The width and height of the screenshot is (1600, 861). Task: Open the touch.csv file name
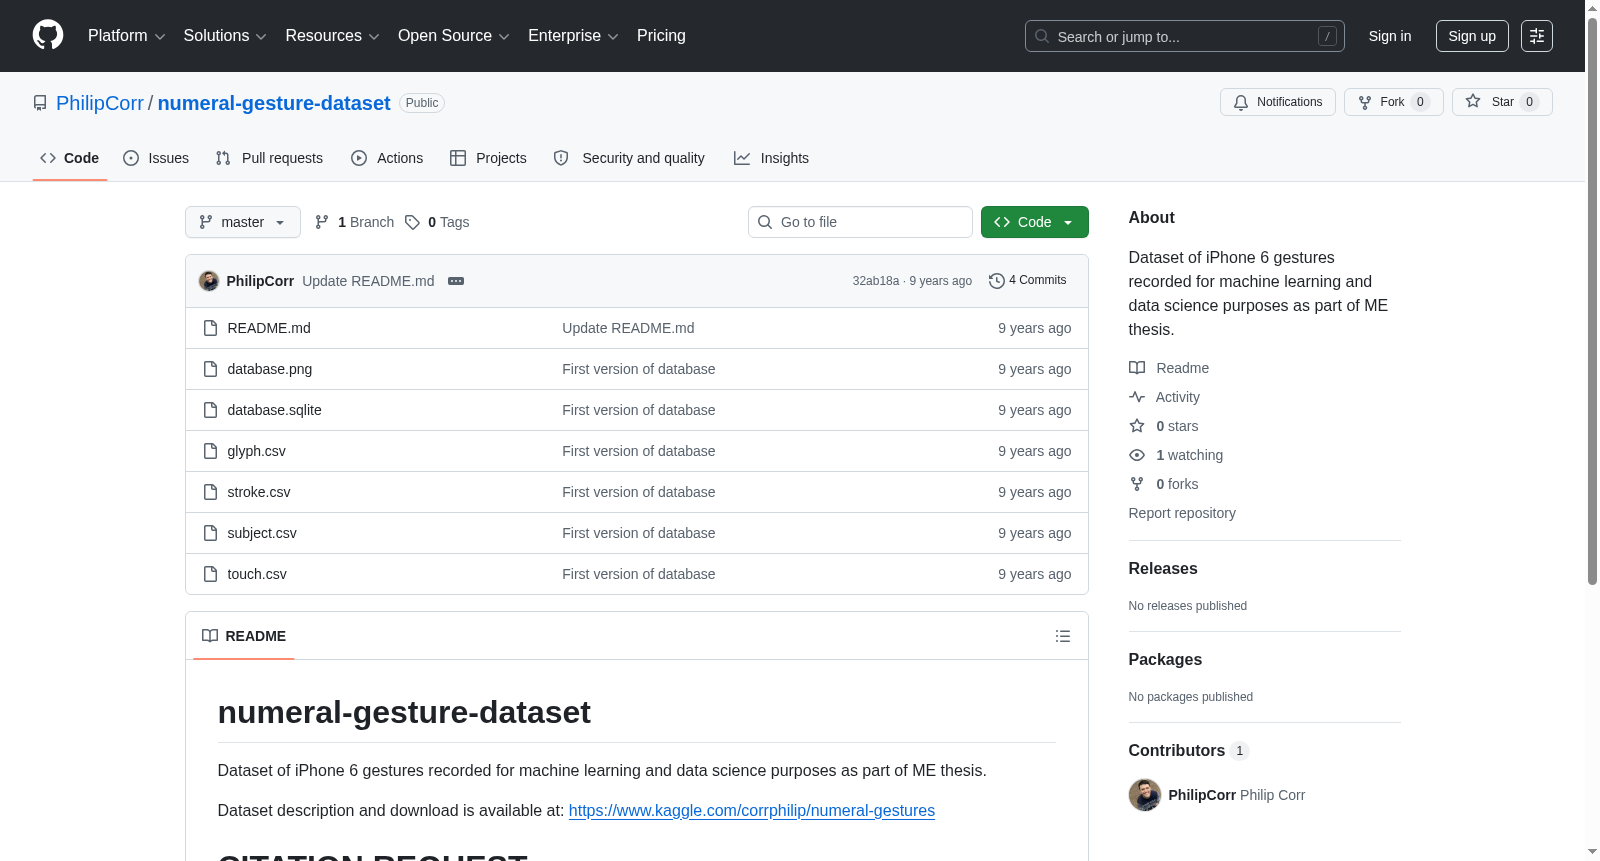(x=257, y=574)
